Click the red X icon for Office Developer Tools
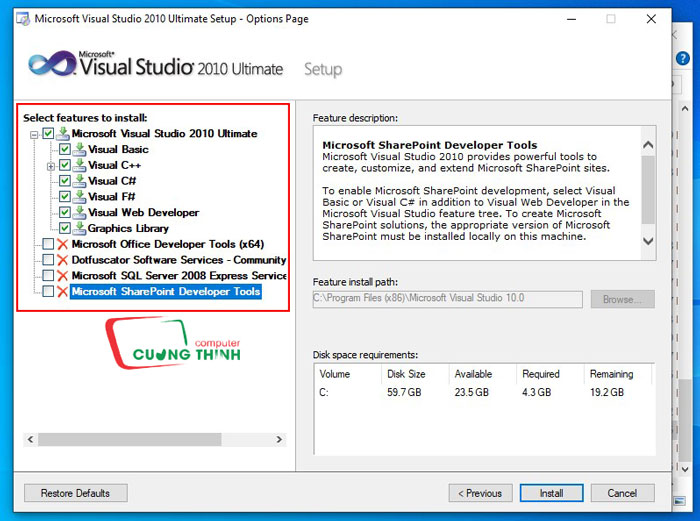The width and height of the screenshot is (700, 521). pos(62,244)
